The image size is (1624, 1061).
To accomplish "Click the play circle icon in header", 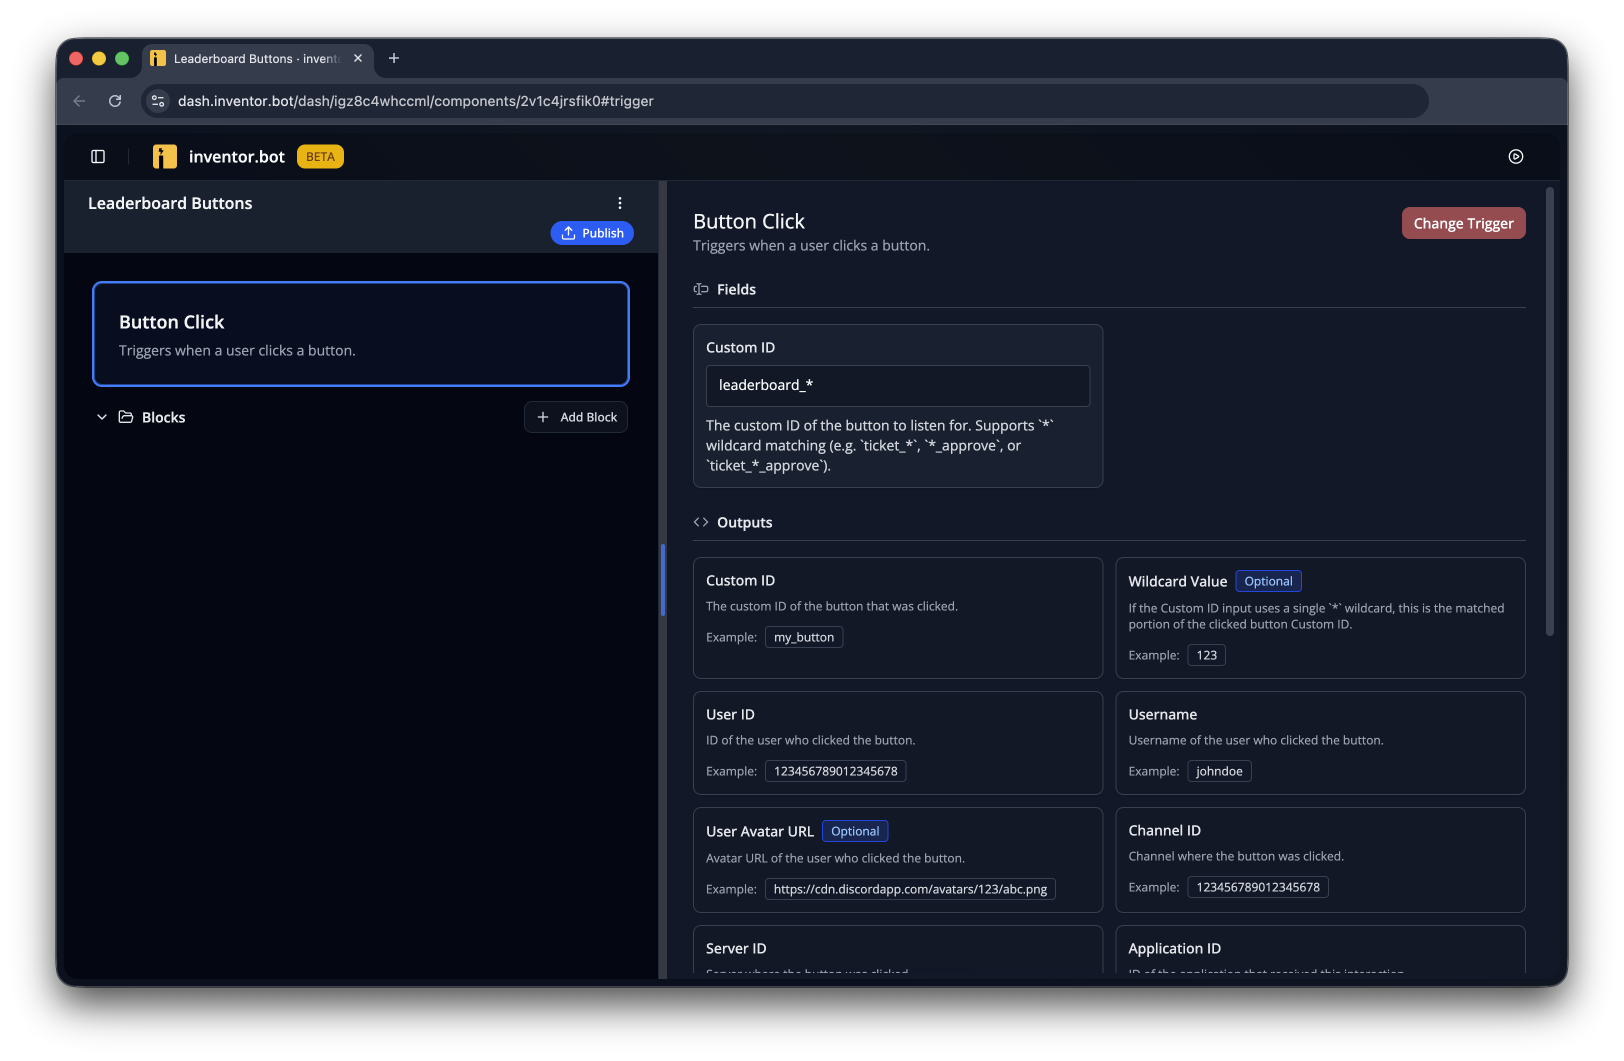I will tap(1516, 156).
